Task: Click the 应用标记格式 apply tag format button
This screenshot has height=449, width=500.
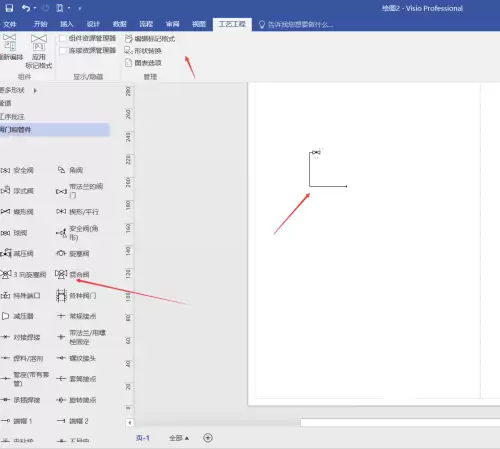Action: pyautogui.click(x=39, y=51)
